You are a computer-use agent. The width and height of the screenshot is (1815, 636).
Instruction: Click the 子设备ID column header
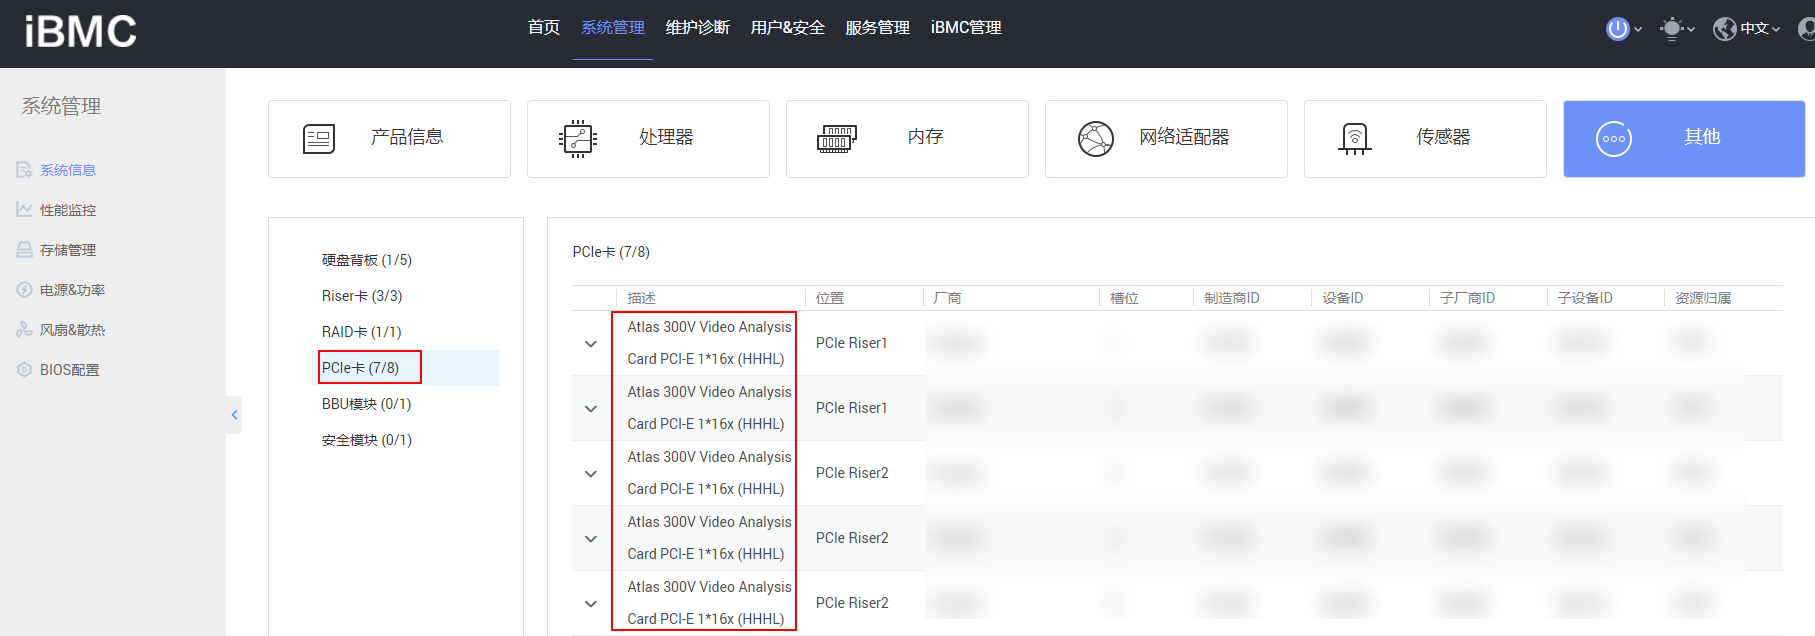click(x=1585, y=298)
